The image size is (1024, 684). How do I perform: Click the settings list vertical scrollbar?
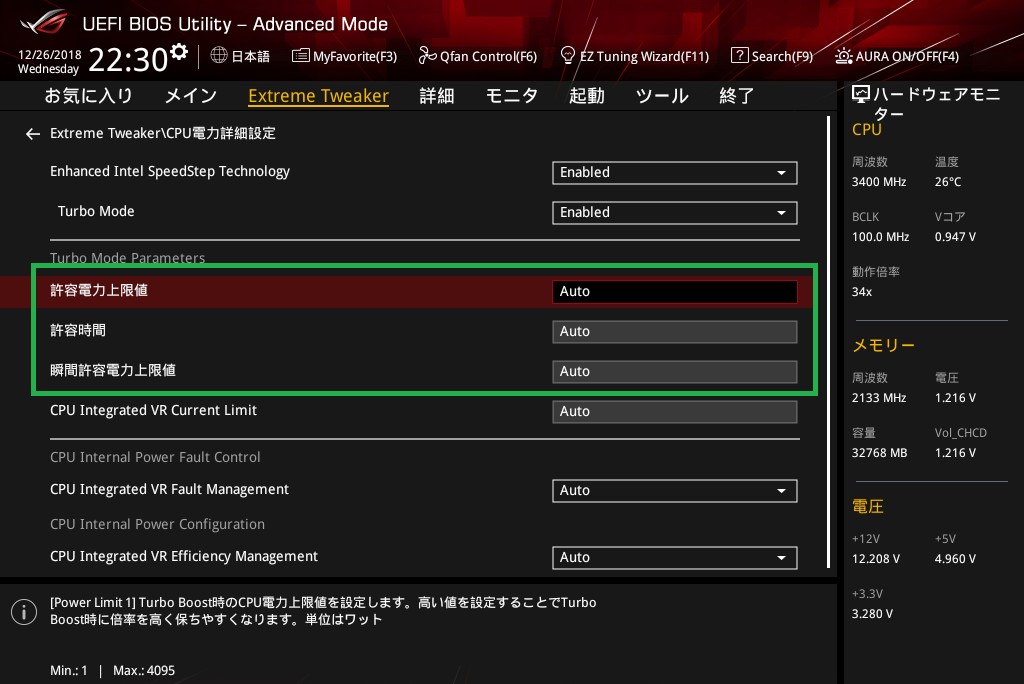click(828, 342)
